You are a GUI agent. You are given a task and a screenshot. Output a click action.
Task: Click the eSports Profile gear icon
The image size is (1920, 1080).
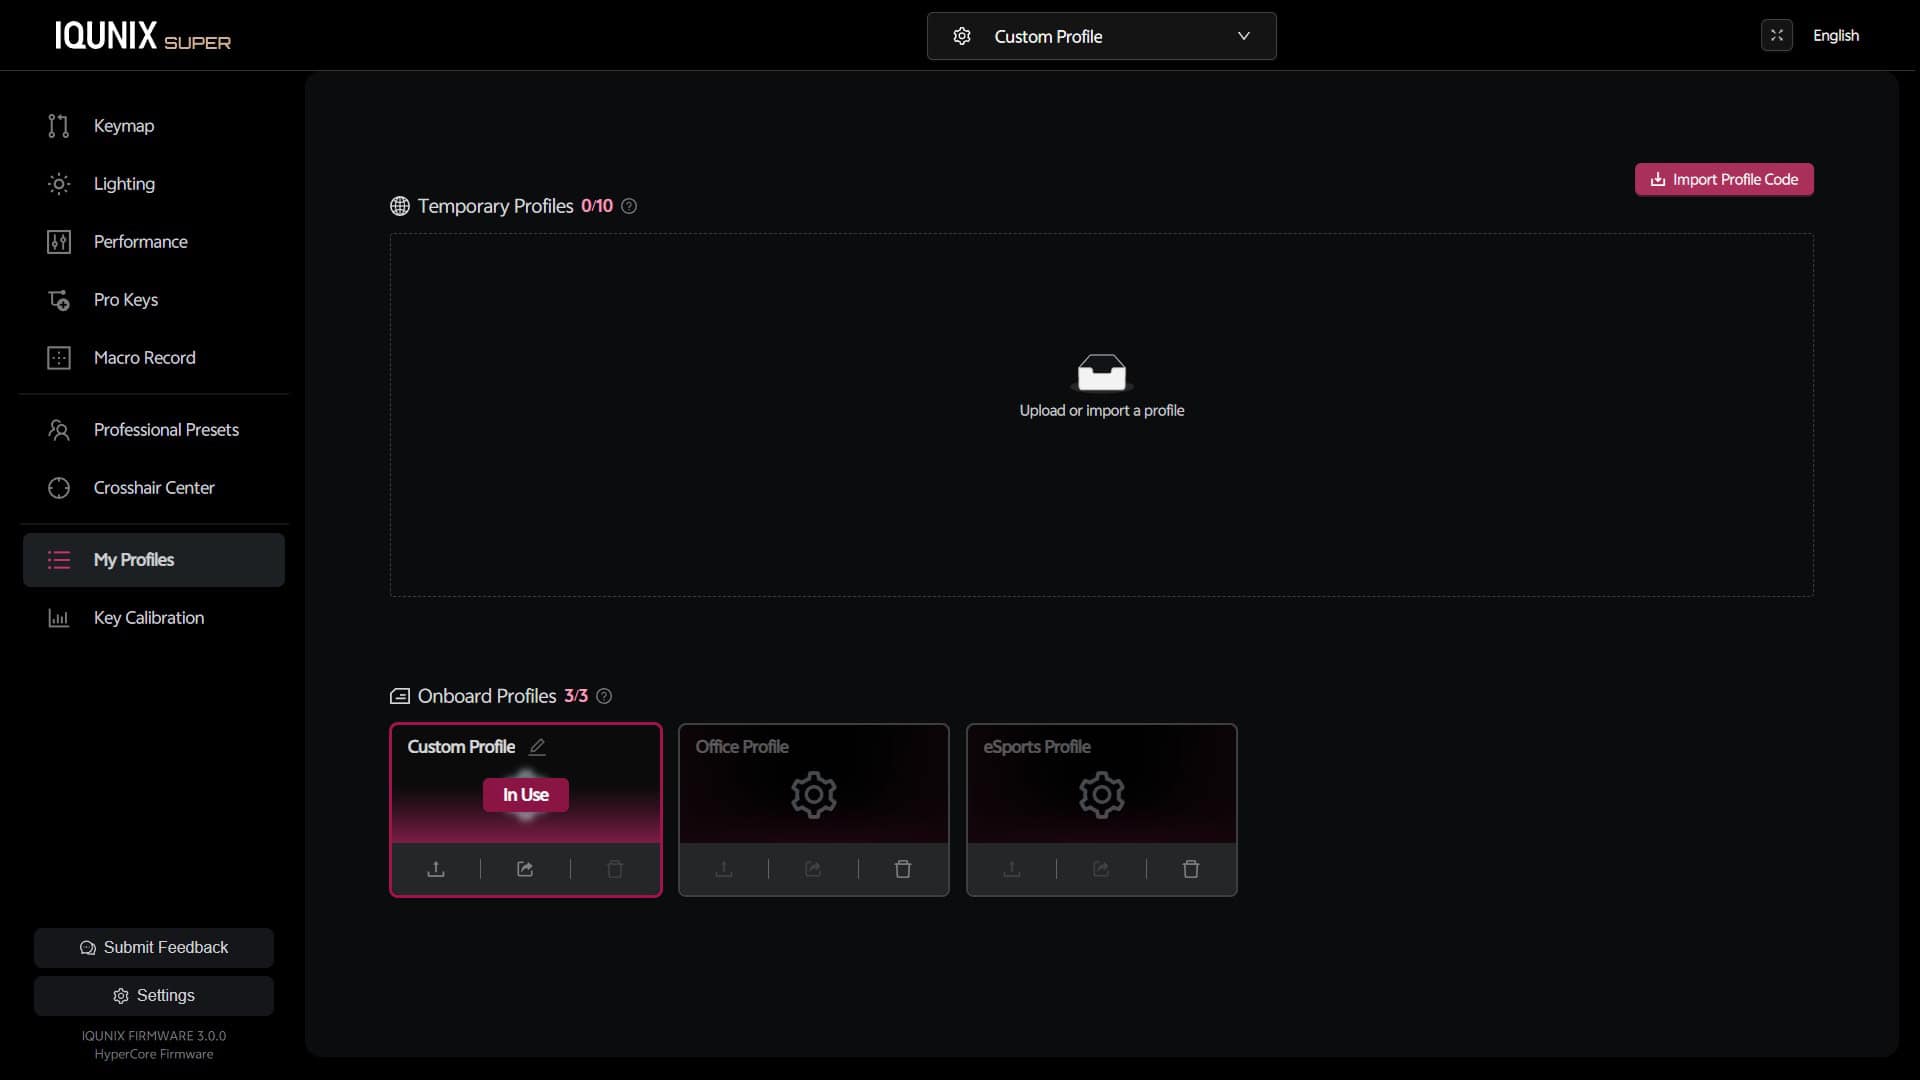(1102, 795)
